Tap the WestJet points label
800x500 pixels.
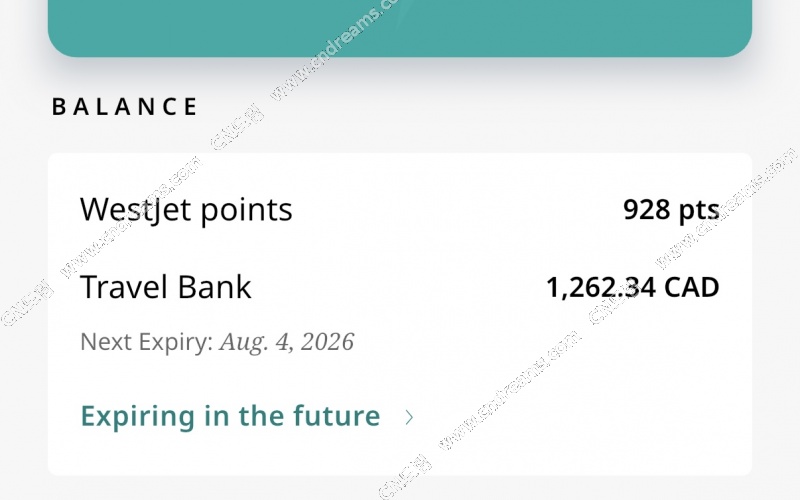186,210
